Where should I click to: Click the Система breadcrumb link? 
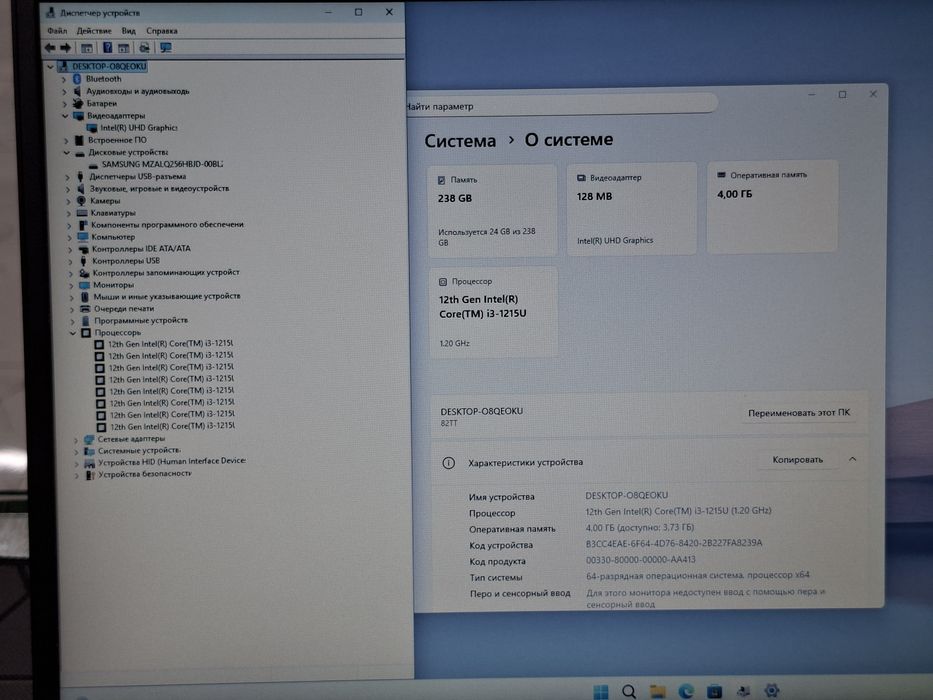click(x=460, y=141)
